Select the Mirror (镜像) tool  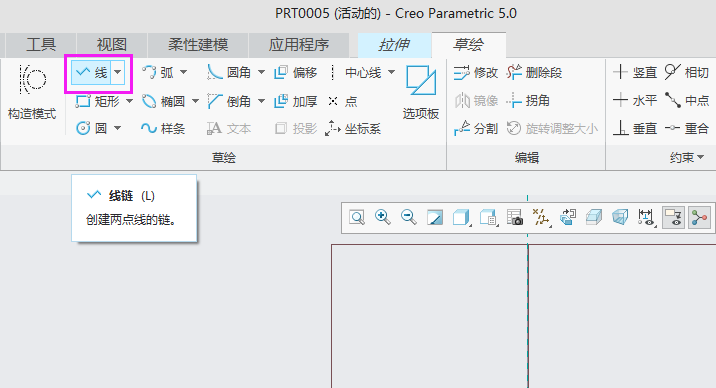tap(475, 100)
